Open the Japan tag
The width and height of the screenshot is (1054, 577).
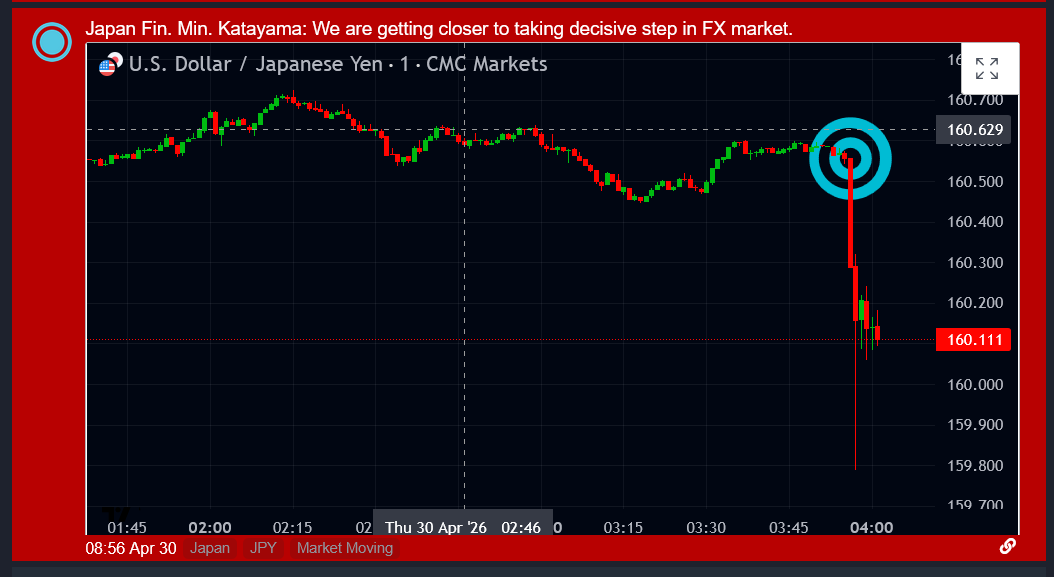coord(210,548)
